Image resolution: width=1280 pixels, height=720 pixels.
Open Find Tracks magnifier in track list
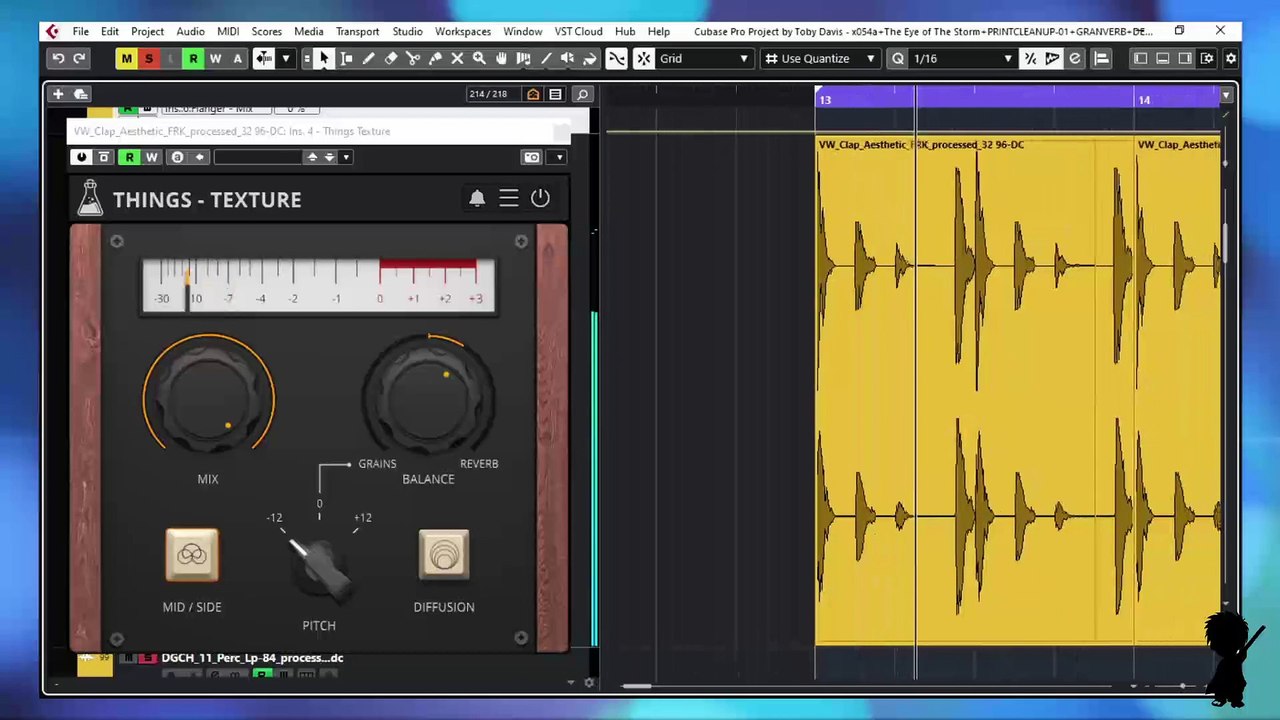point(582,95)
